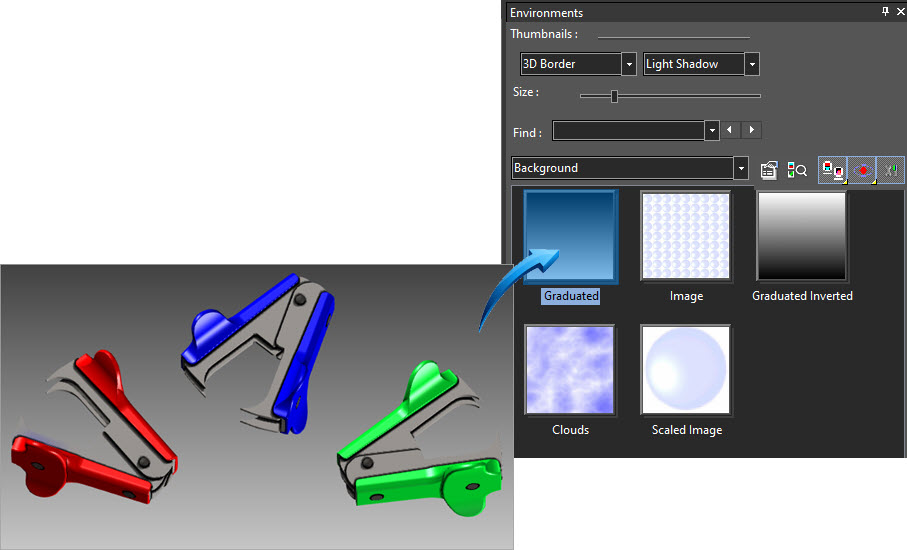This screenshot has height=550, width=907.
Task: Select the Graduated background thumbnail
Action: 571,237
